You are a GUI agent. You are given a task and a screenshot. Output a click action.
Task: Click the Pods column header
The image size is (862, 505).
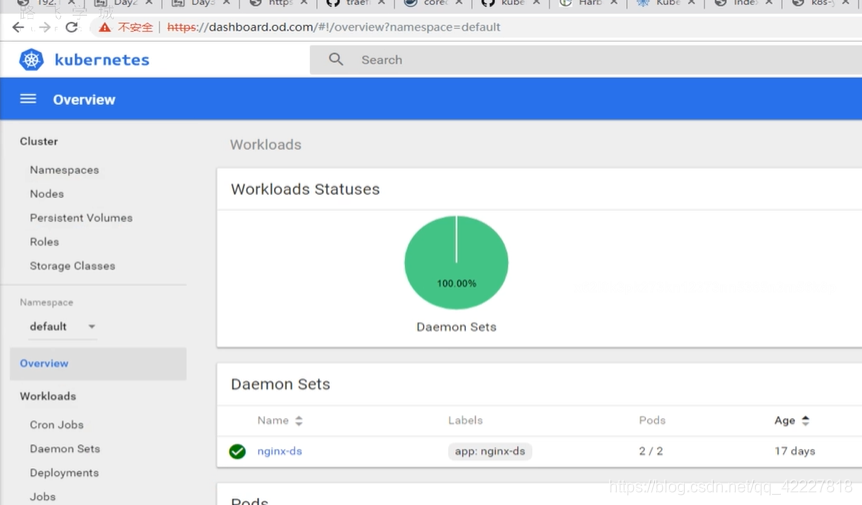[652, 420]
